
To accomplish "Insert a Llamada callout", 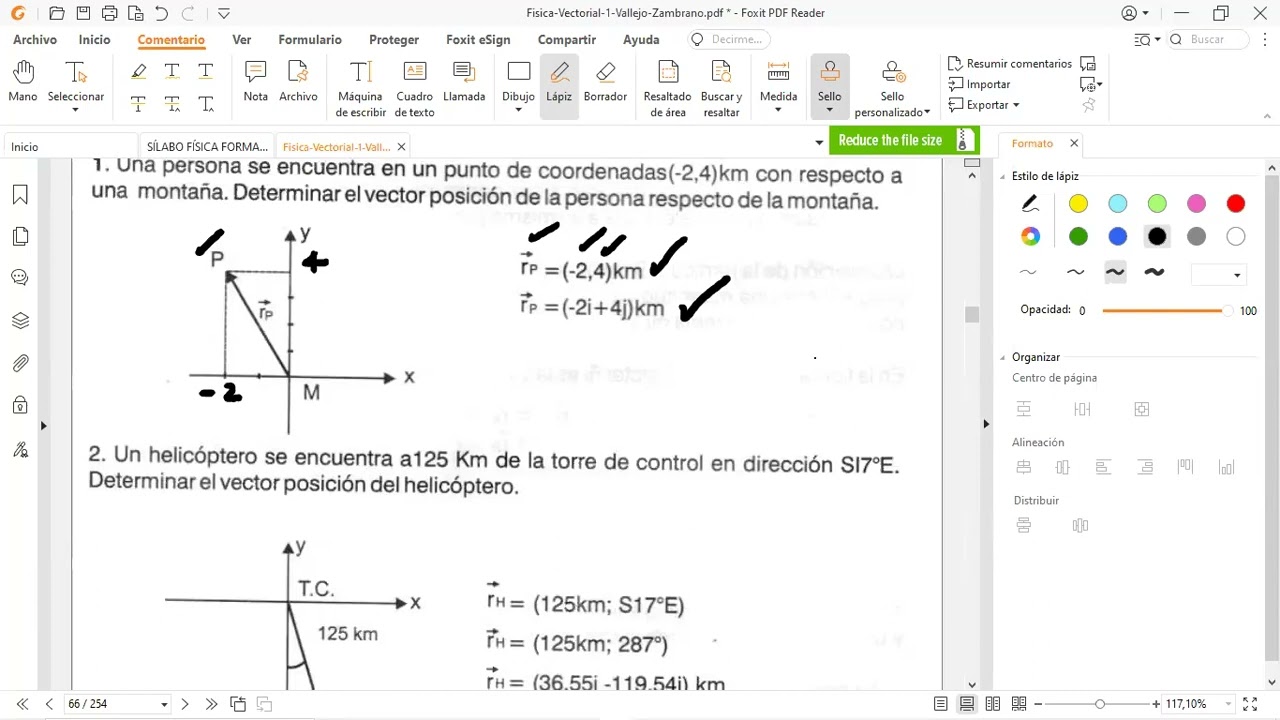I will pos(464,82).
